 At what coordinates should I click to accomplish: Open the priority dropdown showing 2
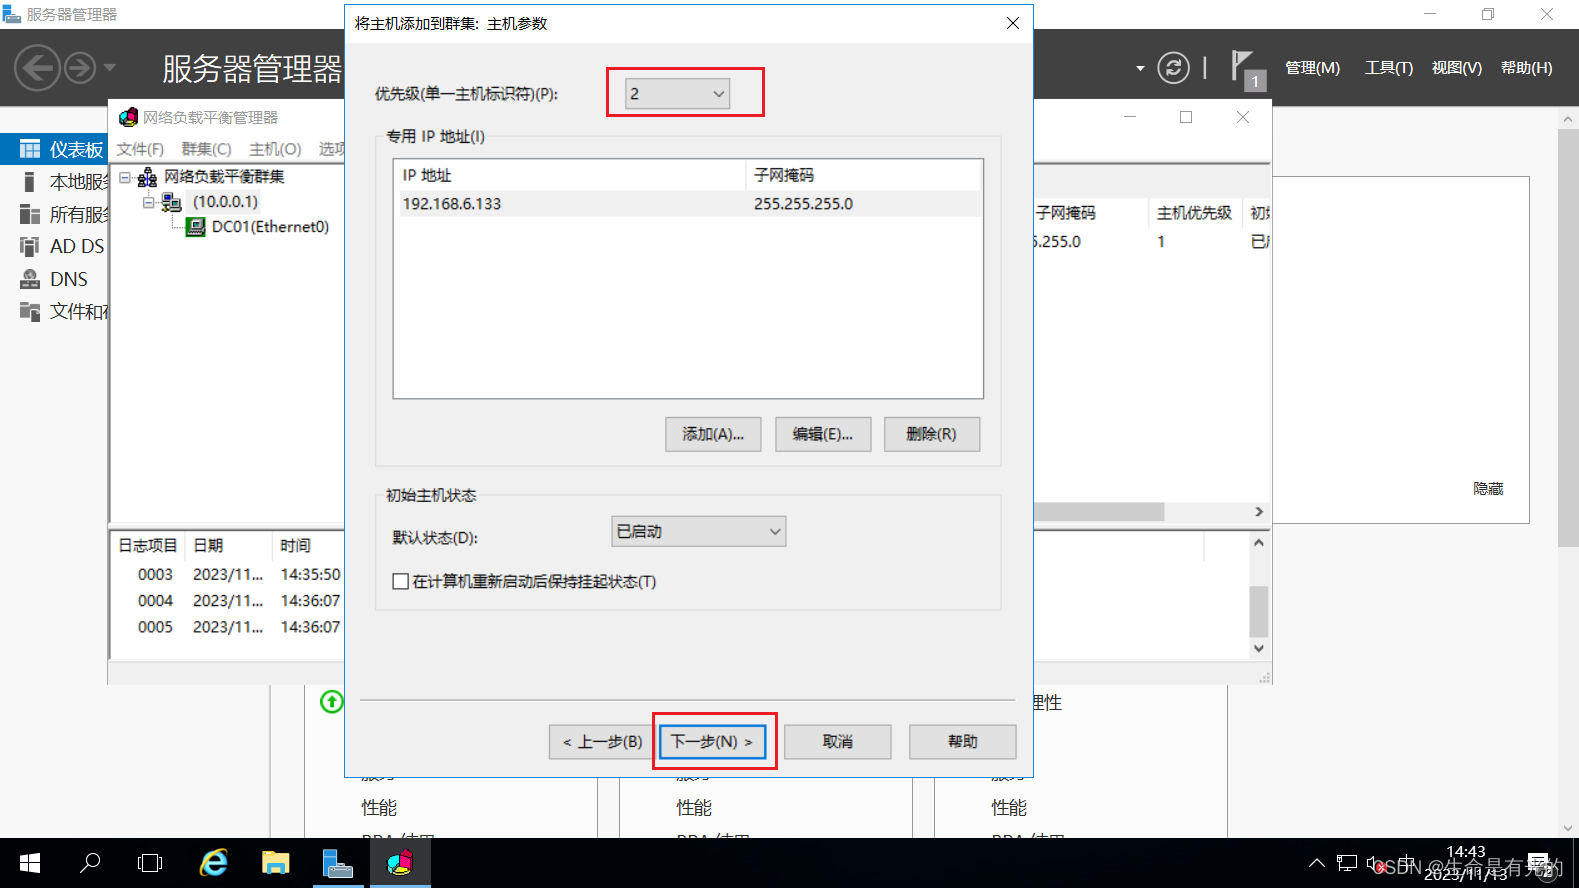pyautogui.click(x=677, y=94)
